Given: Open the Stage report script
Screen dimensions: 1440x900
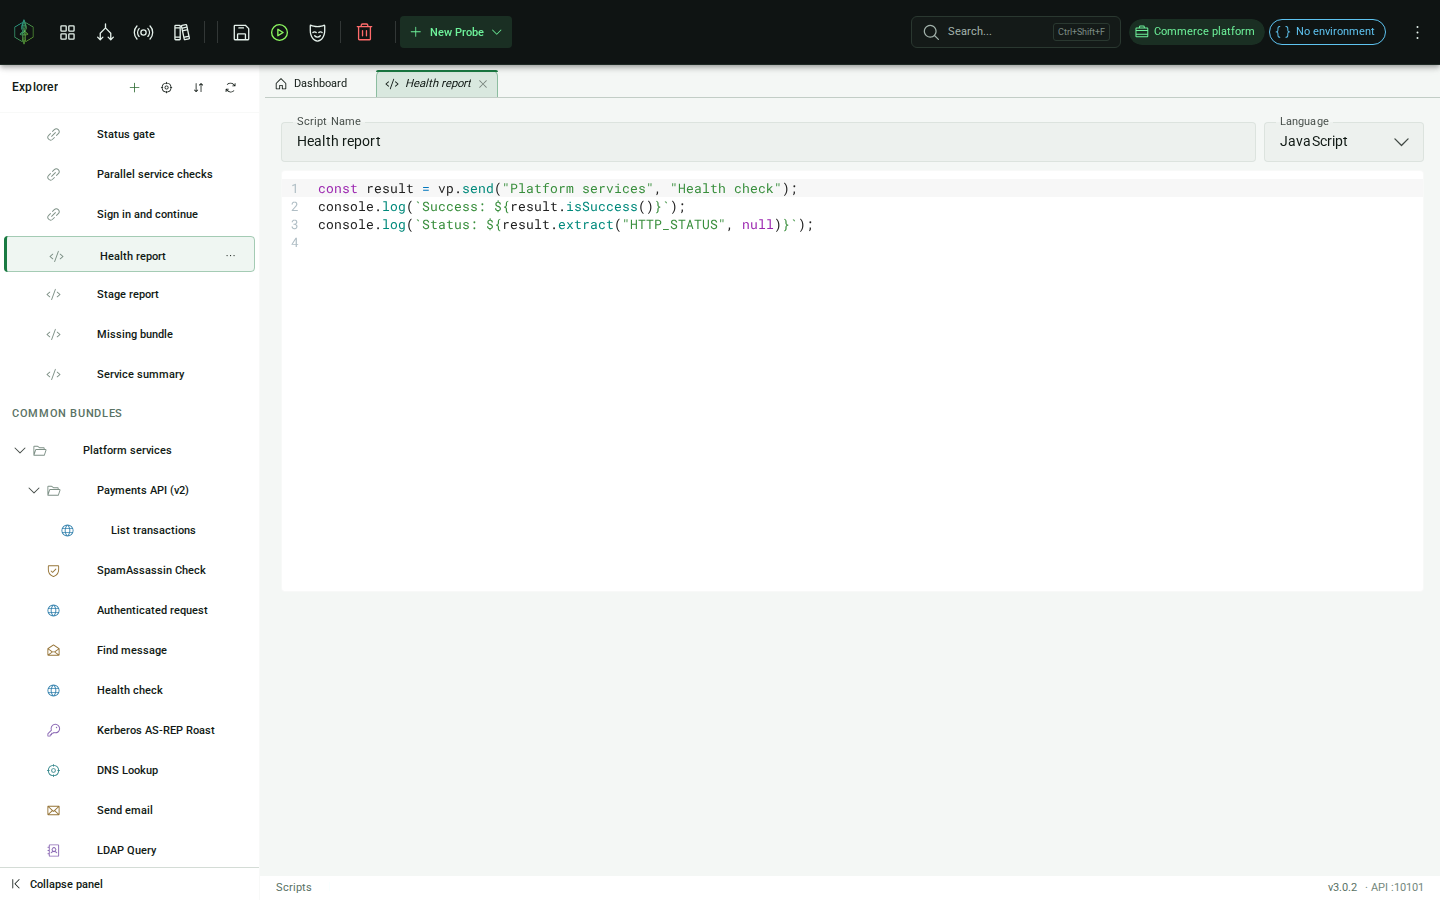Looking at the screenshot, I should [129, 294].
